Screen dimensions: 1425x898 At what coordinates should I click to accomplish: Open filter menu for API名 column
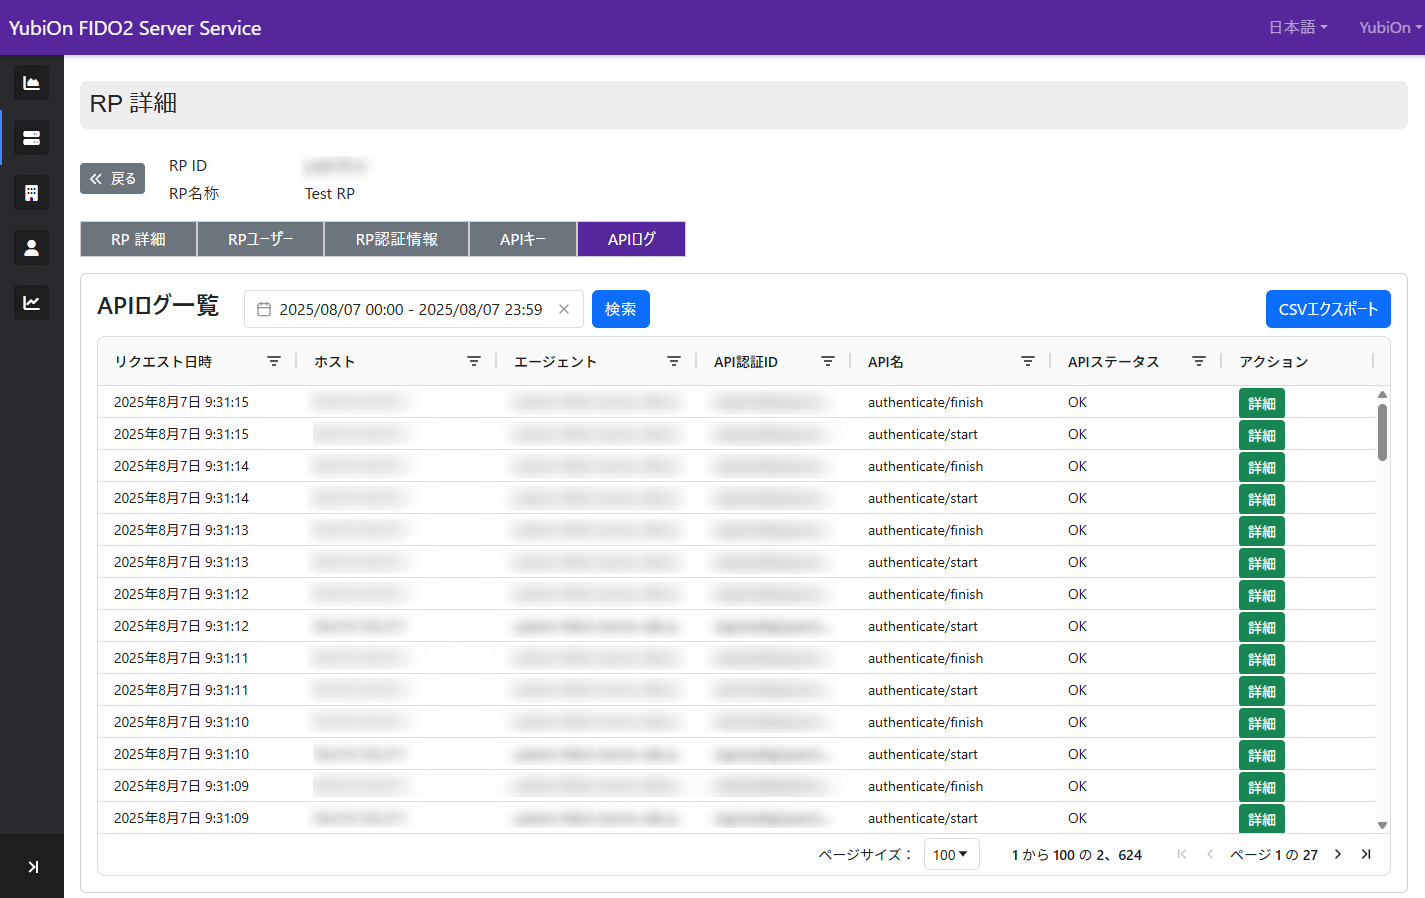coord(1028,361)
